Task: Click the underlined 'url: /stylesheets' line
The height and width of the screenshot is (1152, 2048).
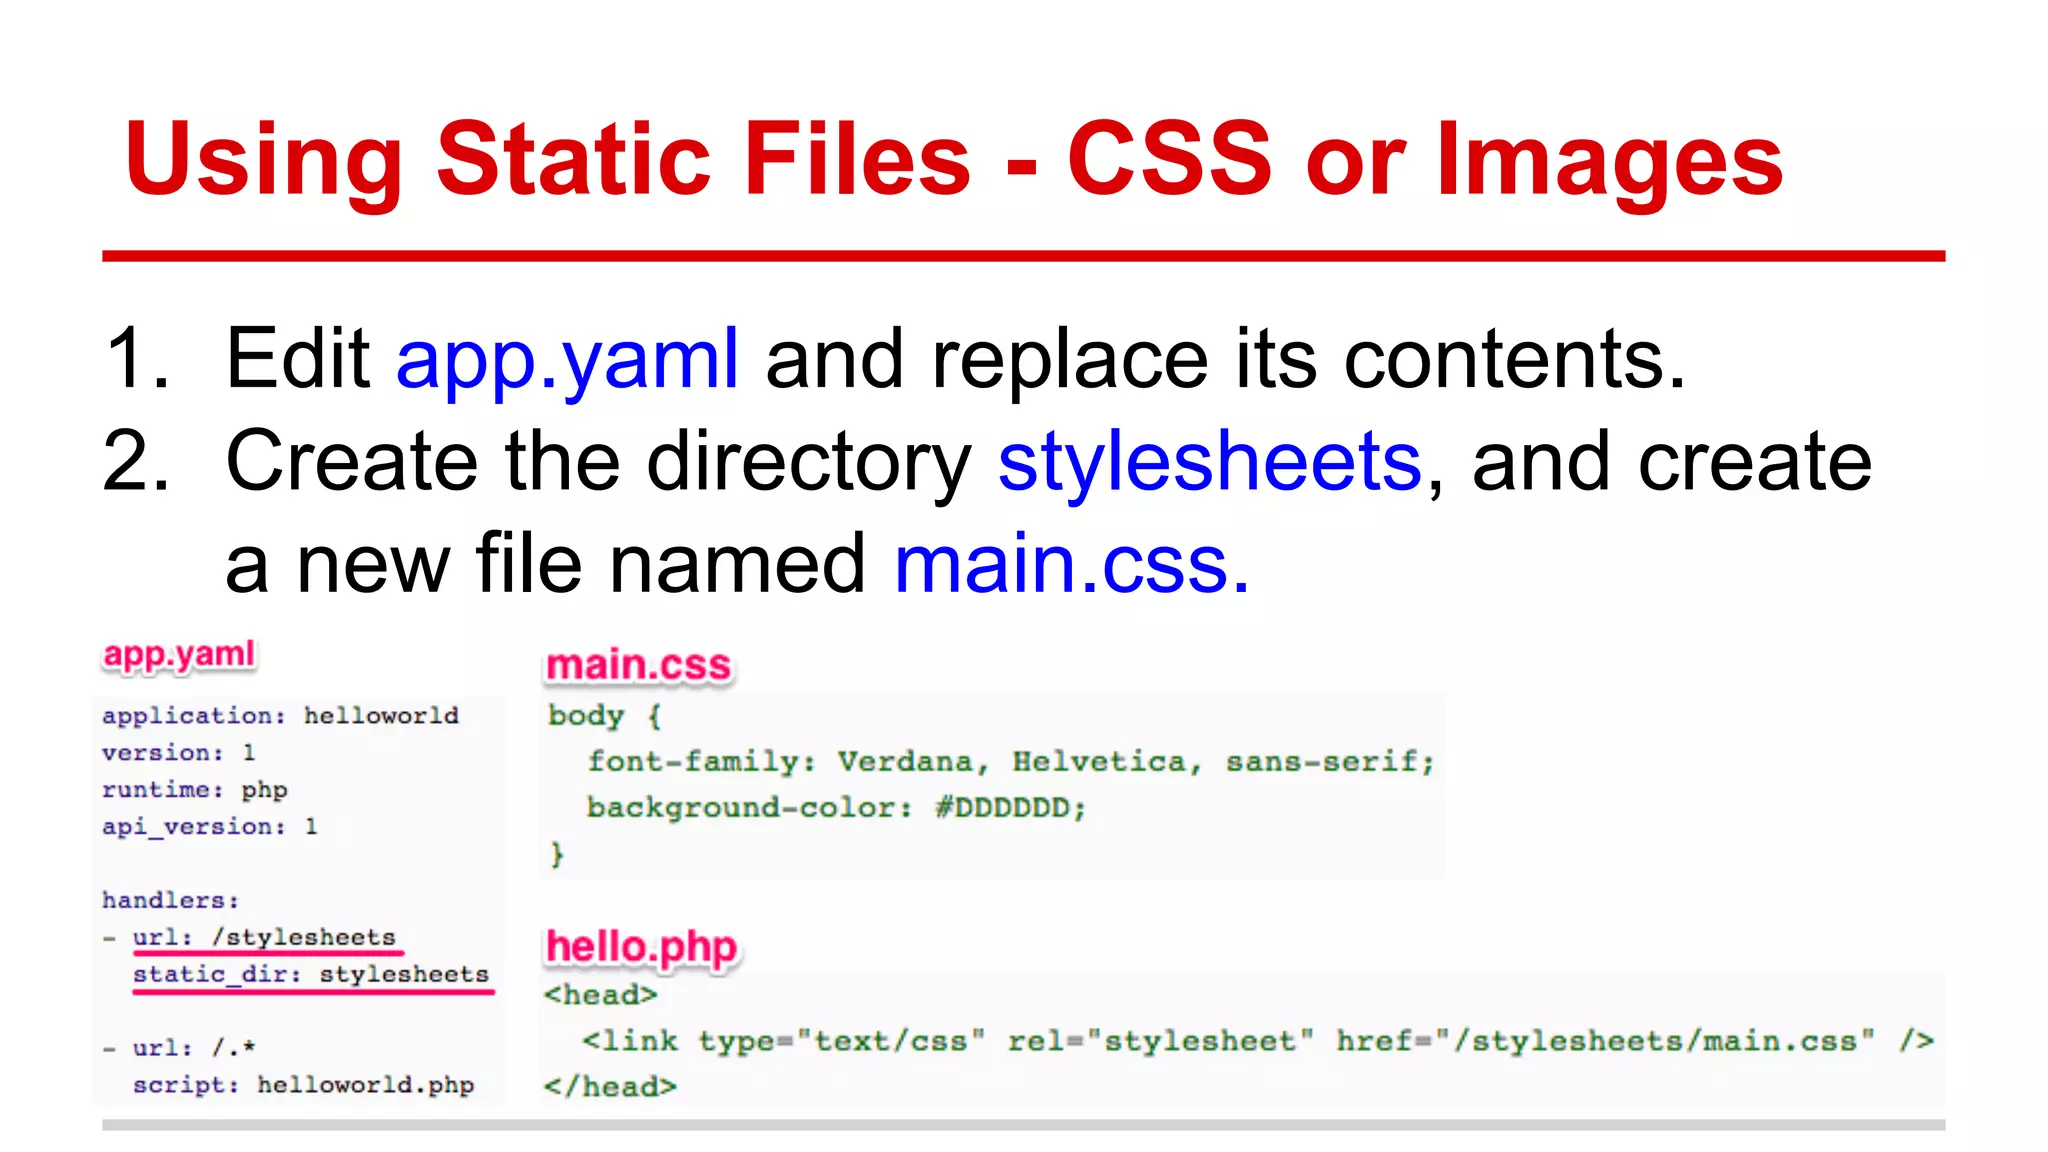Action: coord(265,937)
